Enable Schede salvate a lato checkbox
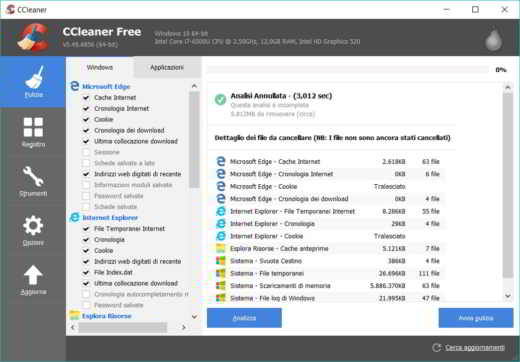The height and width of the screenshot is (362, 520). 86,163
